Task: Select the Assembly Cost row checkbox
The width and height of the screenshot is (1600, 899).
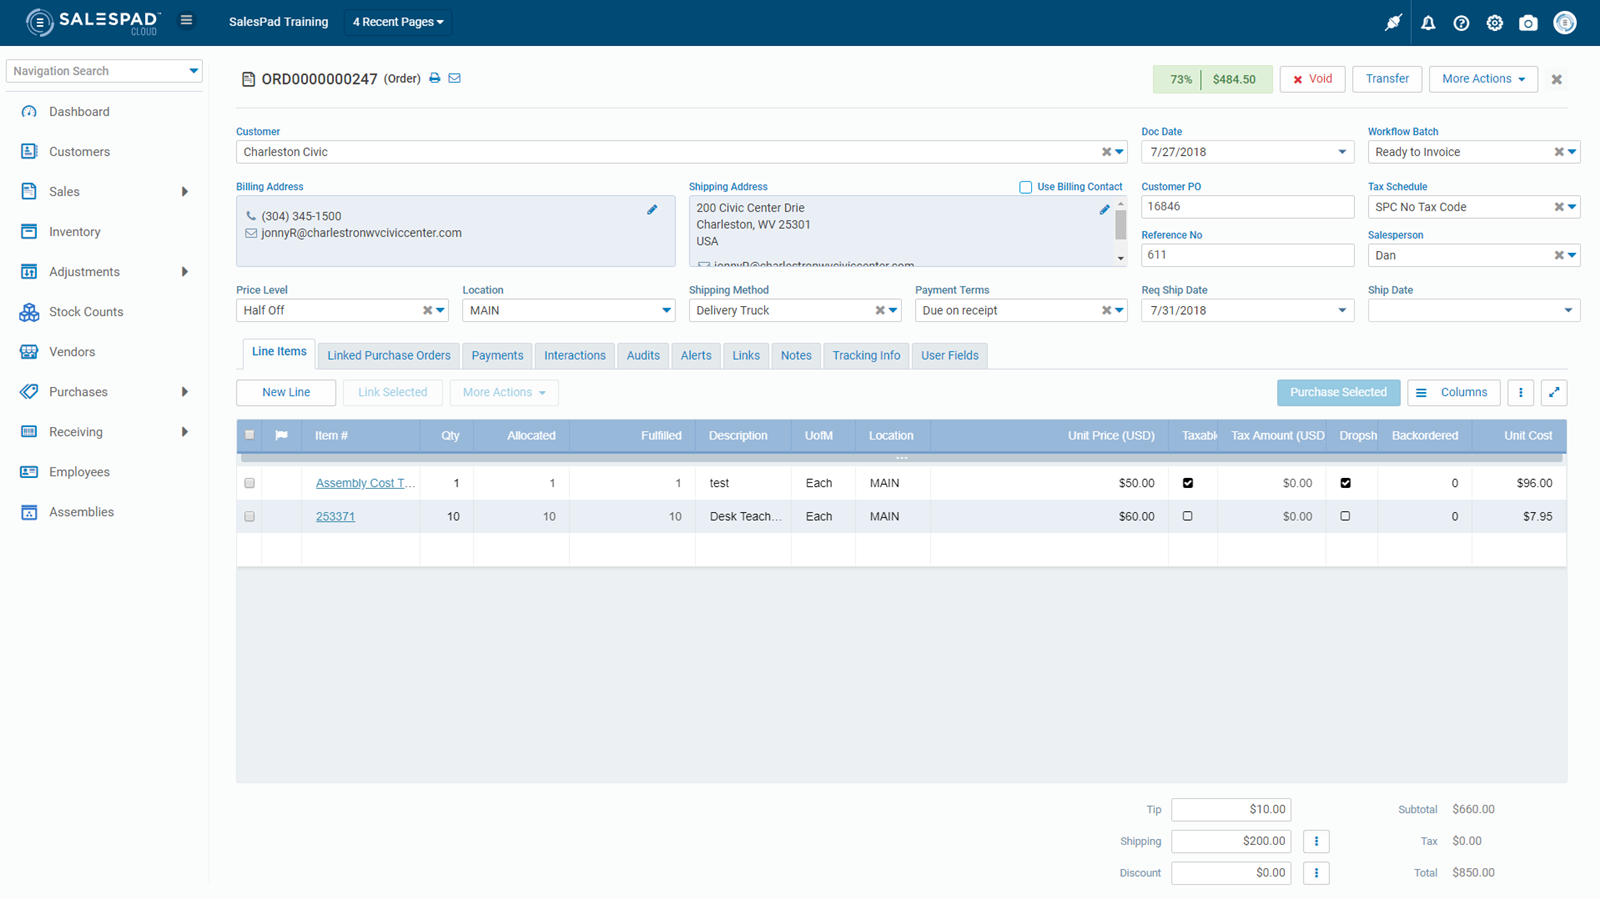Action: 249,483
